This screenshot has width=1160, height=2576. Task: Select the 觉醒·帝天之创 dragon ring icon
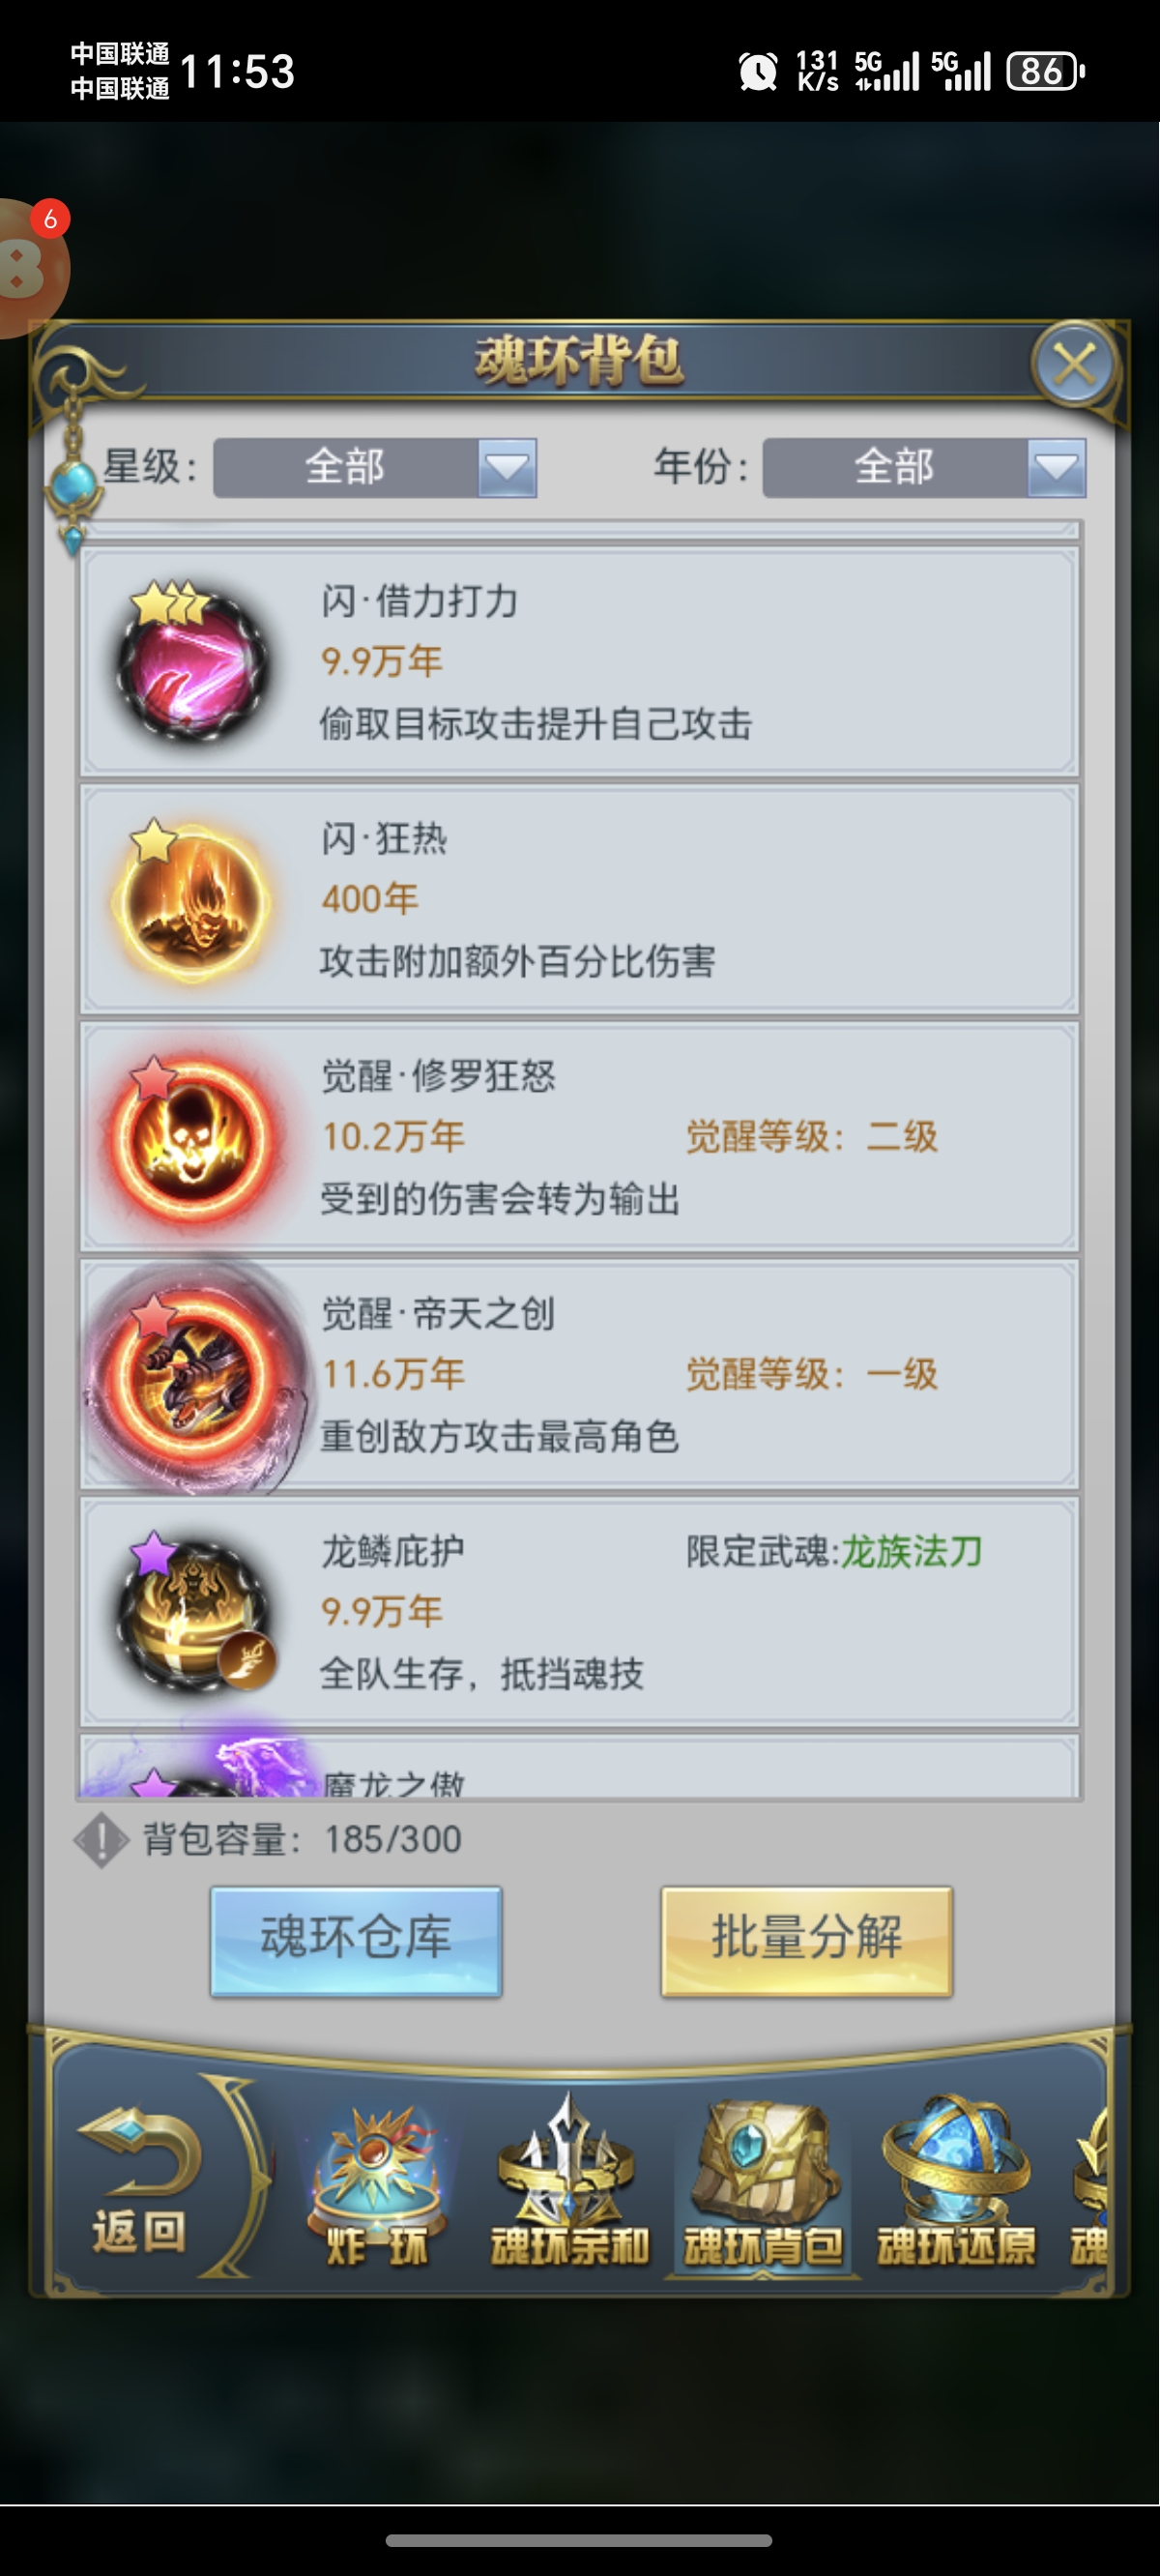click(x=192, y=1376)
